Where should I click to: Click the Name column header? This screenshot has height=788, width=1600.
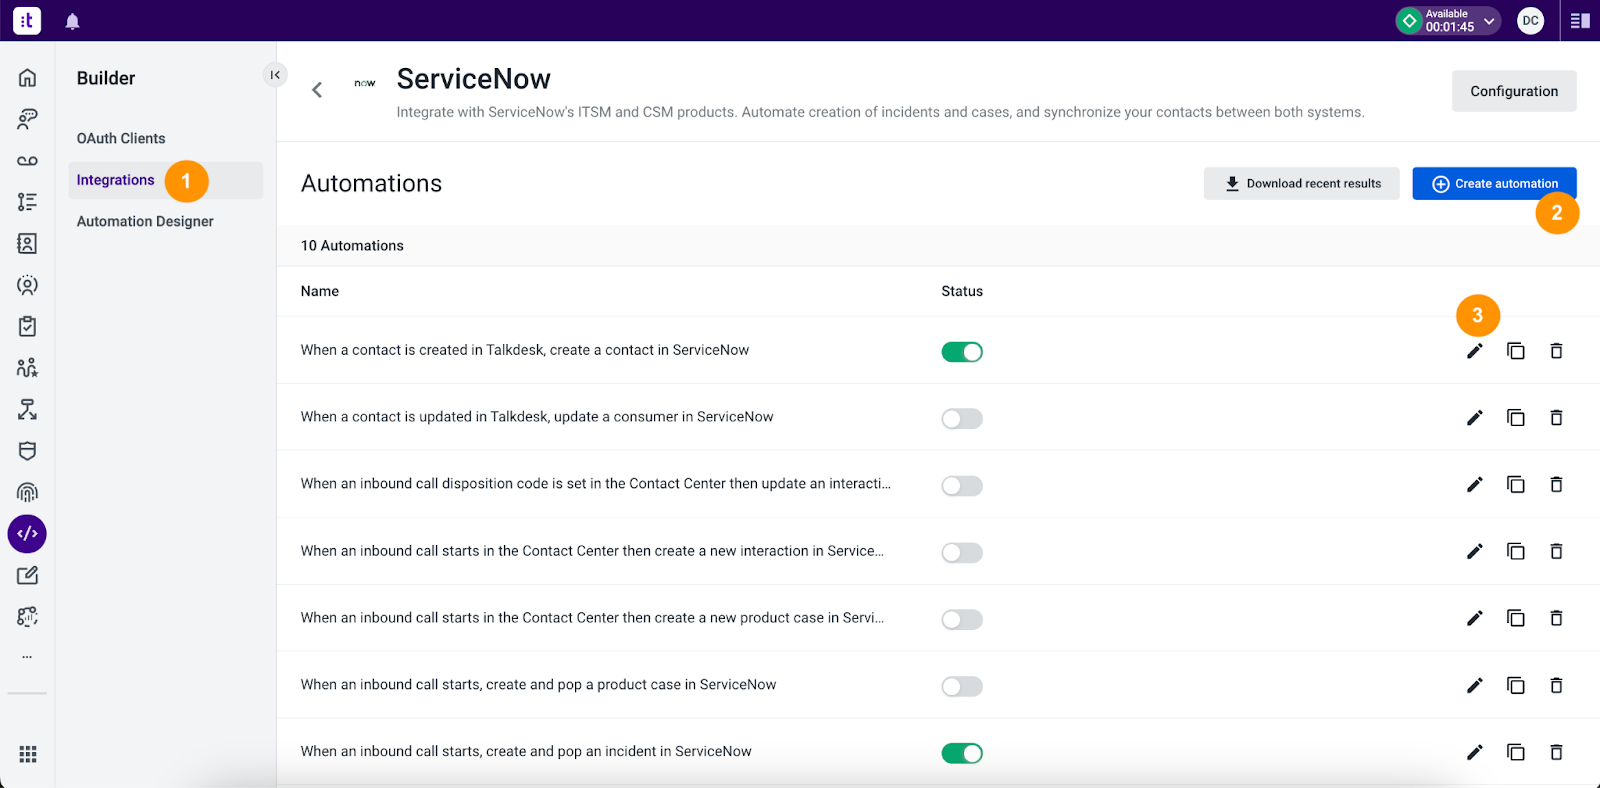tap(320, 291)
